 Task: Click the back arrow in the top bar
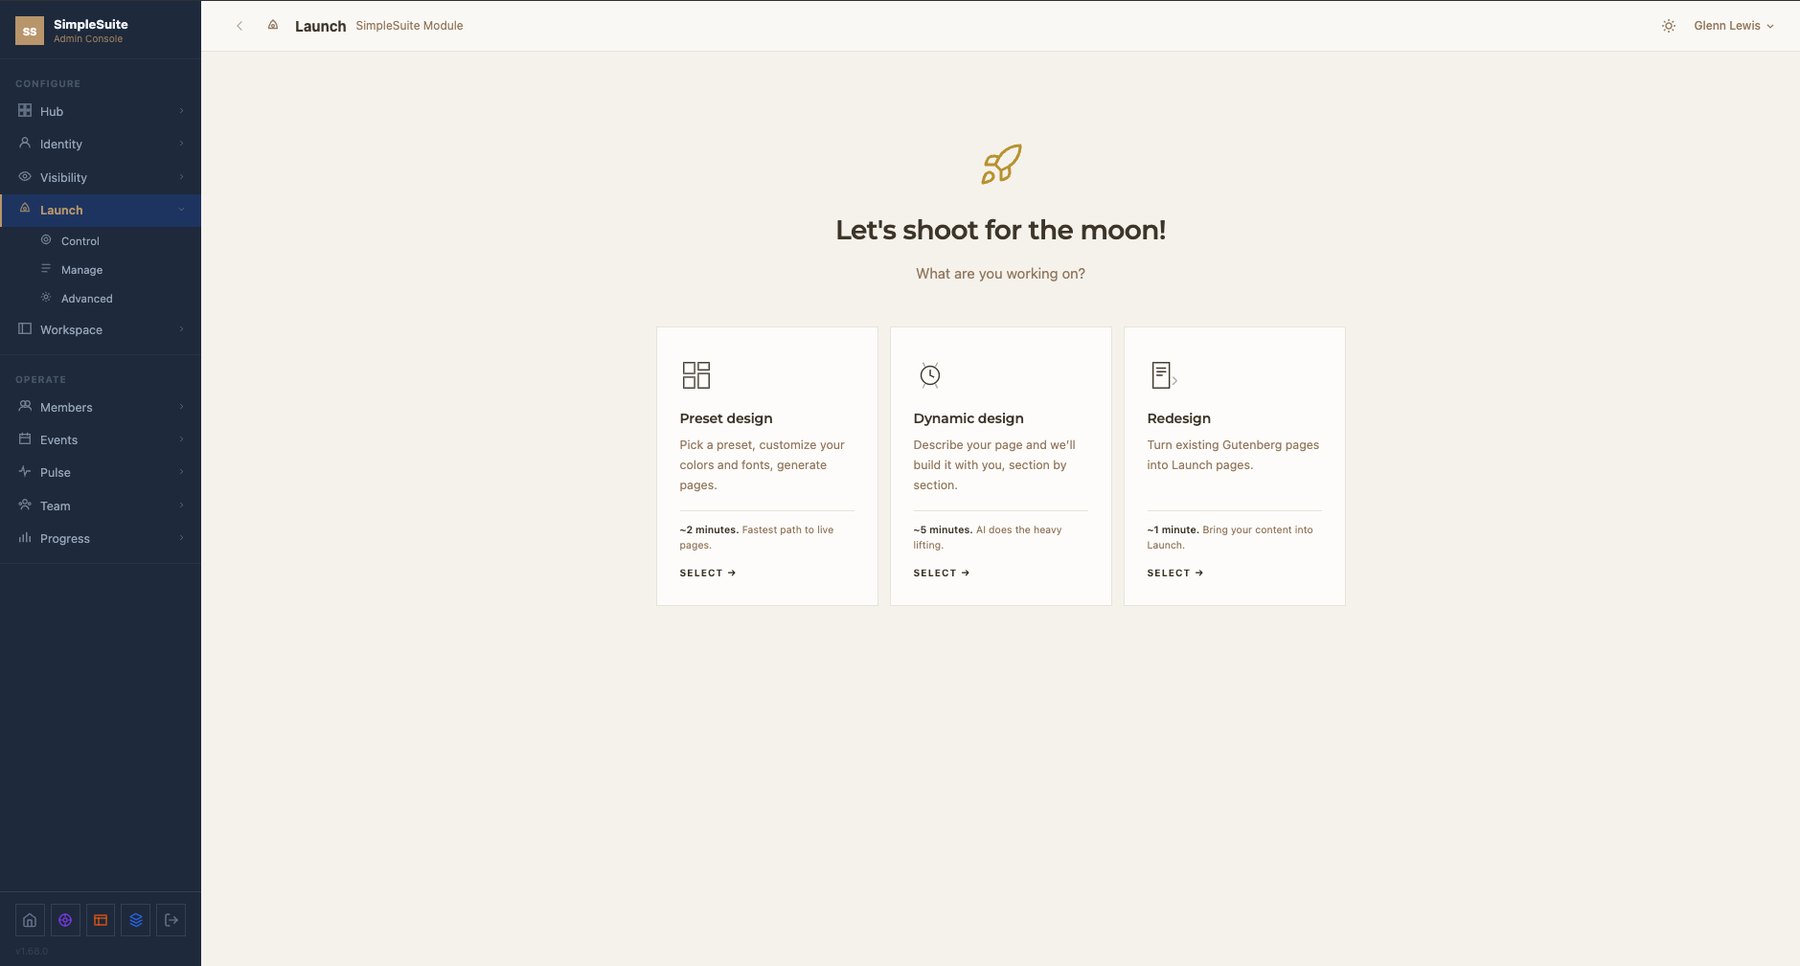tap(239, 26)
